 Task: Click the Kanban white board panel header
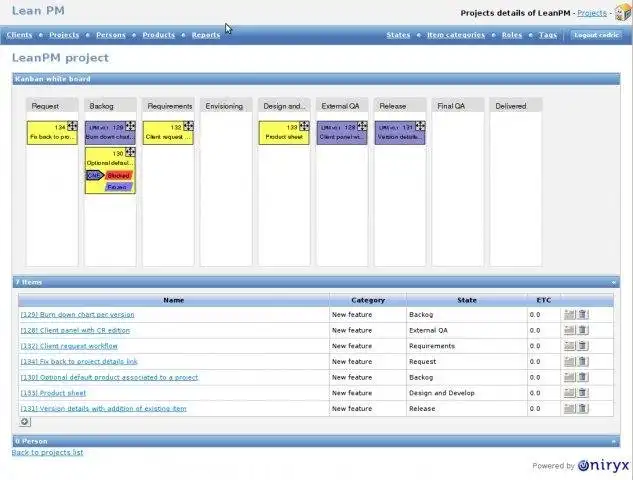point(316,79)
